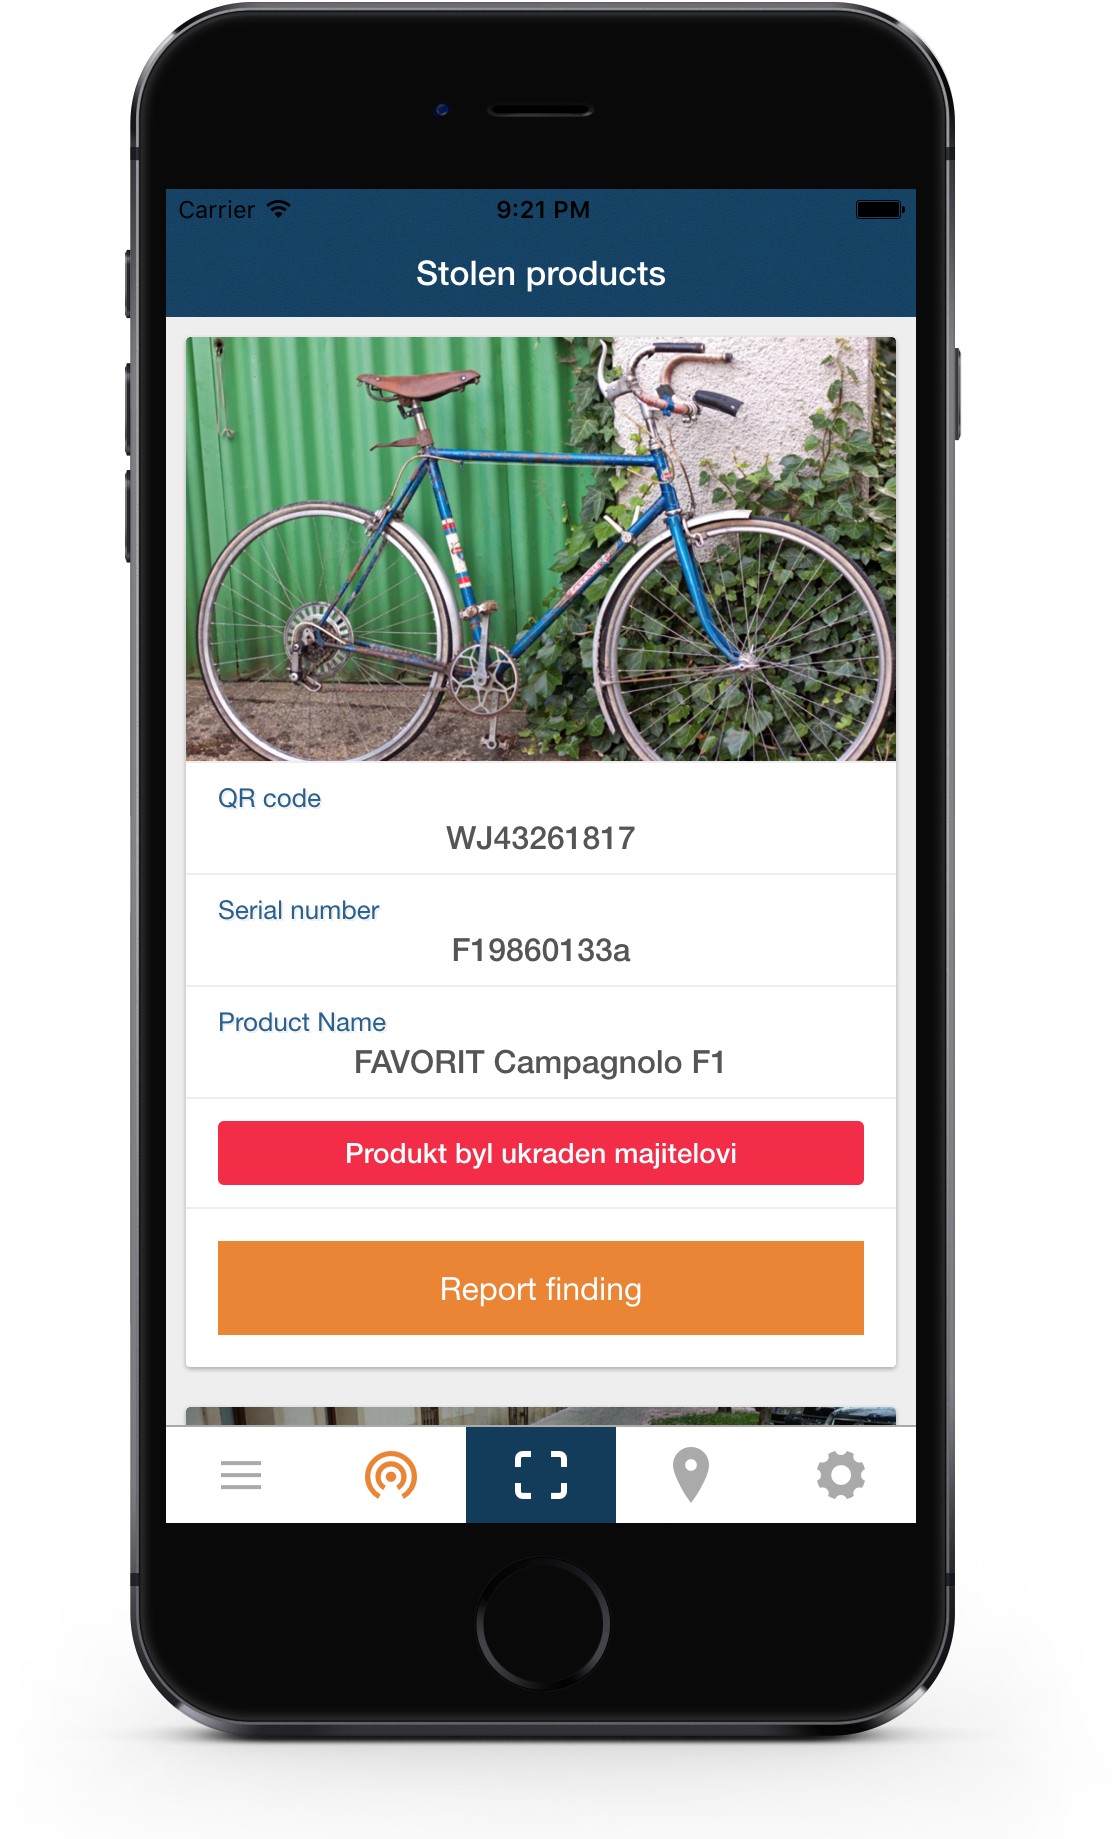1116x1839 pixels.
Task: Tap the Carrier text in status bar
Action: click(x=217, y=210)
